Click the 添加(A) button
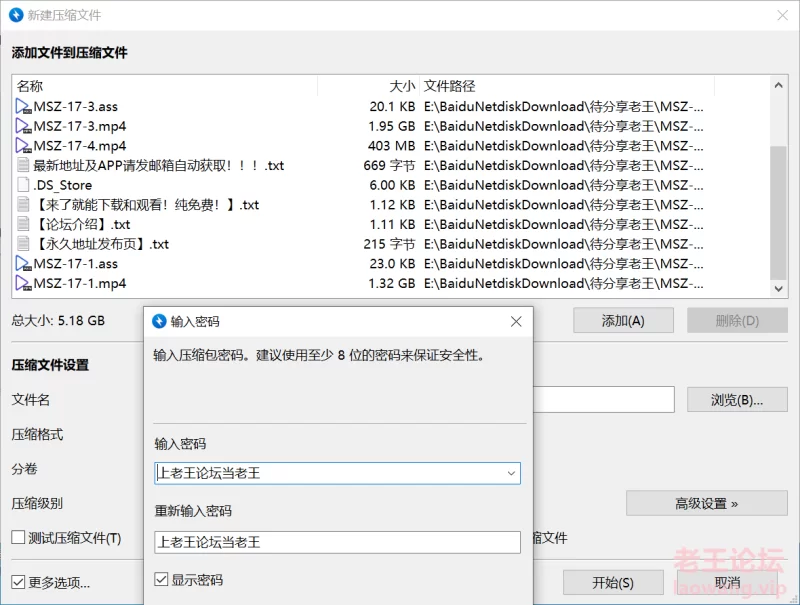The width and height of the screenshot is (800, 605). pos(623,320)
